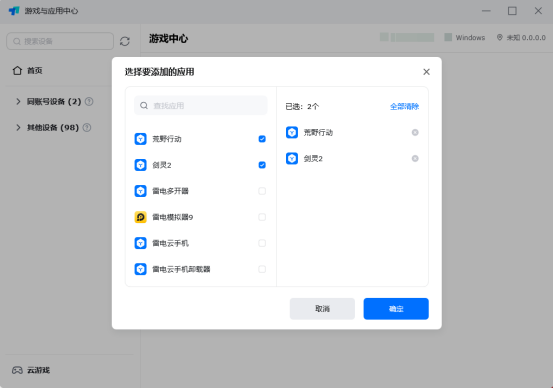This screenshot has height=389, width=554.
Task: Expand the 同账号设备 (2) group
Action: (x=18, y=102)
